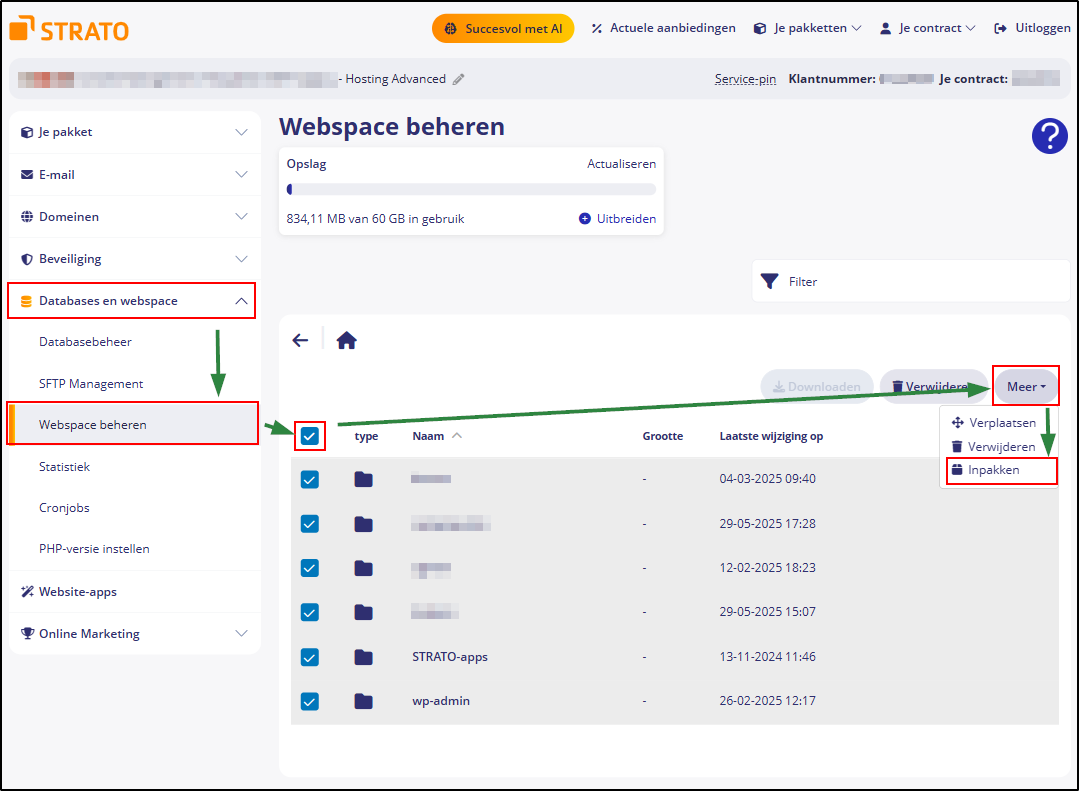Click the folder icon of STRATO-apps
1079x791 pixels.
(x=363, y=657)
